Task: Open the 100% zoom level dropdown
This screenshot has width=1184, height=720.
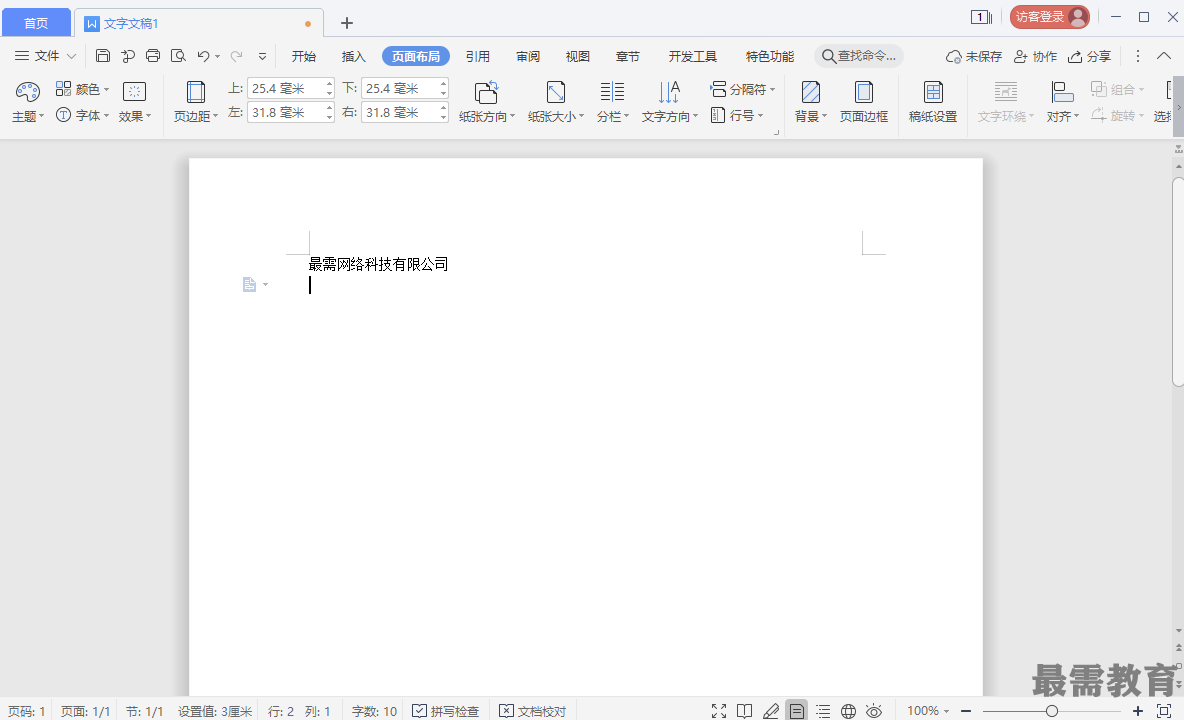Action: [x=928, y=711]
